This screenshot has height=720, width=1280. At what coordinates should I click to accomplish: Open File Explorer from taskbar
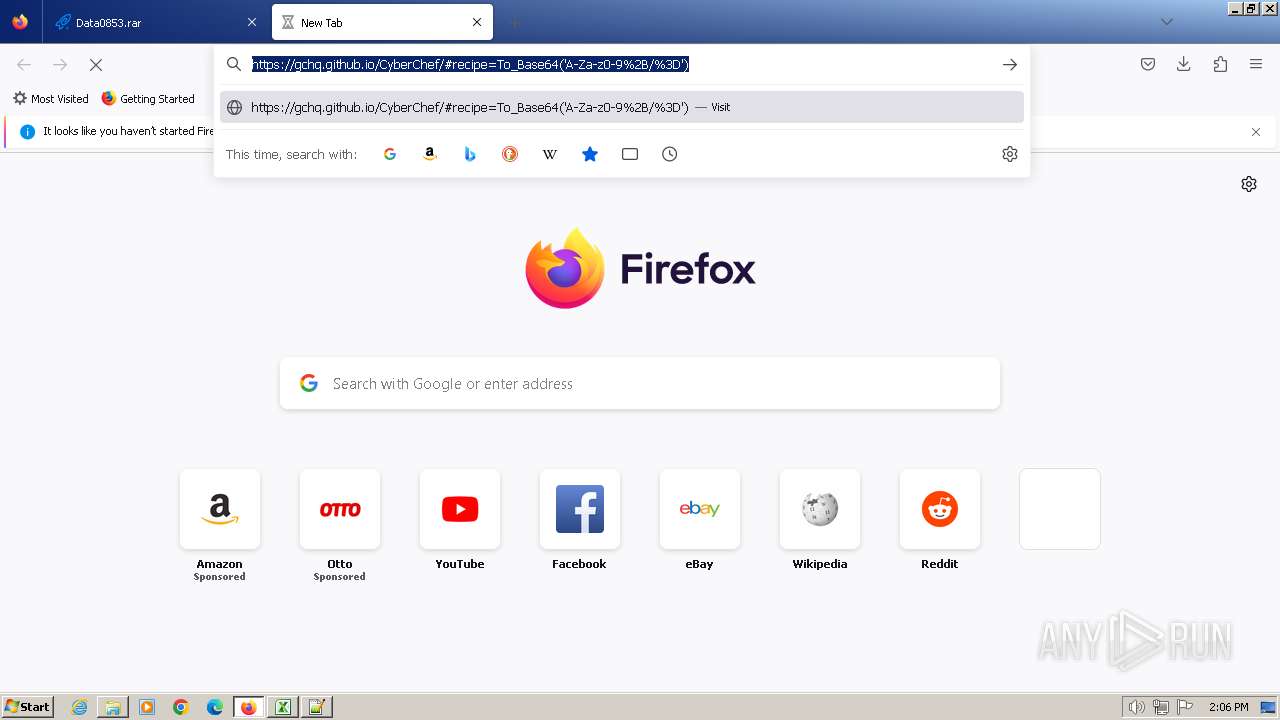(x=113, y=707)
